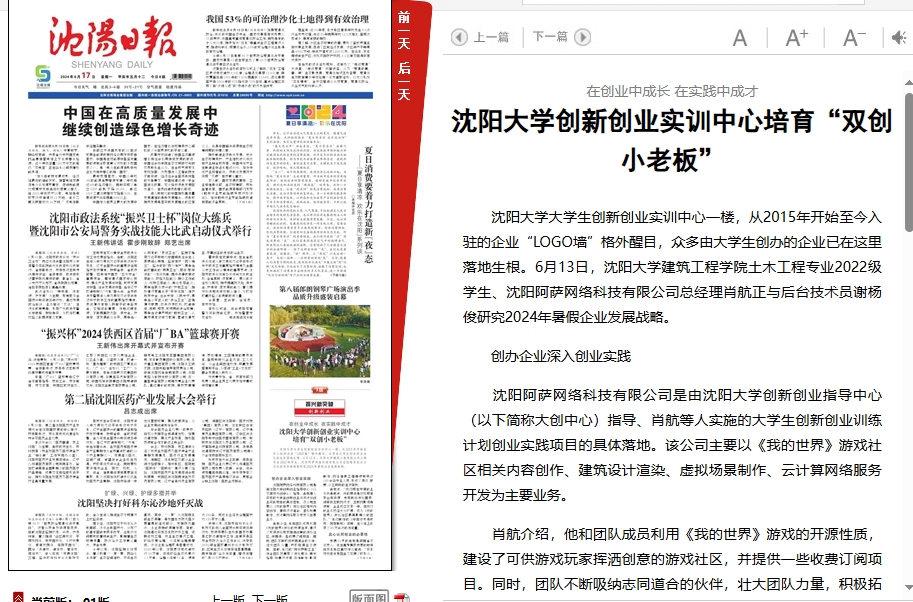Click the 夏日享清凉 colorful banner on the page
Image resolution: width=913 pixels, height=602 pixels.
point(316,116)
